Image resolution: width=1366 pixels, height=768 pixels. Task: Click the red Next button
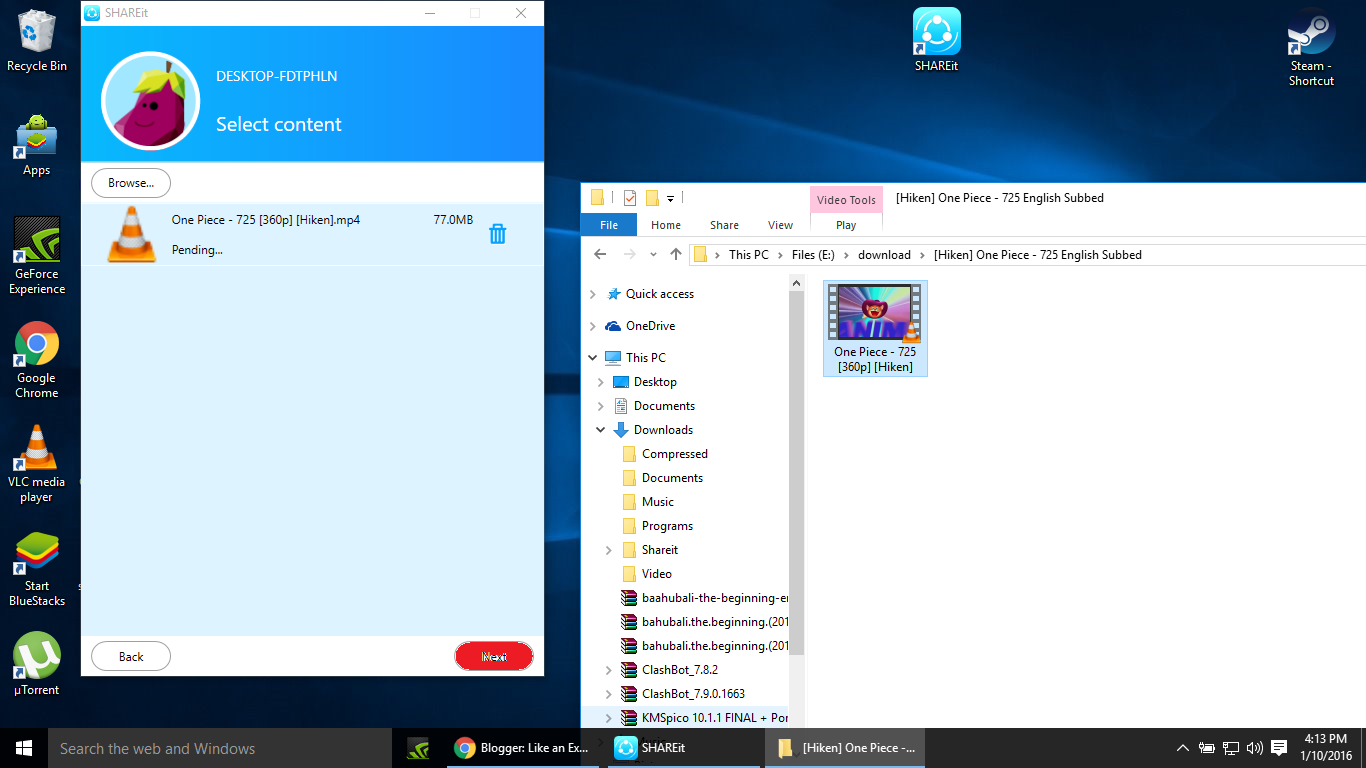coord(494,656)
